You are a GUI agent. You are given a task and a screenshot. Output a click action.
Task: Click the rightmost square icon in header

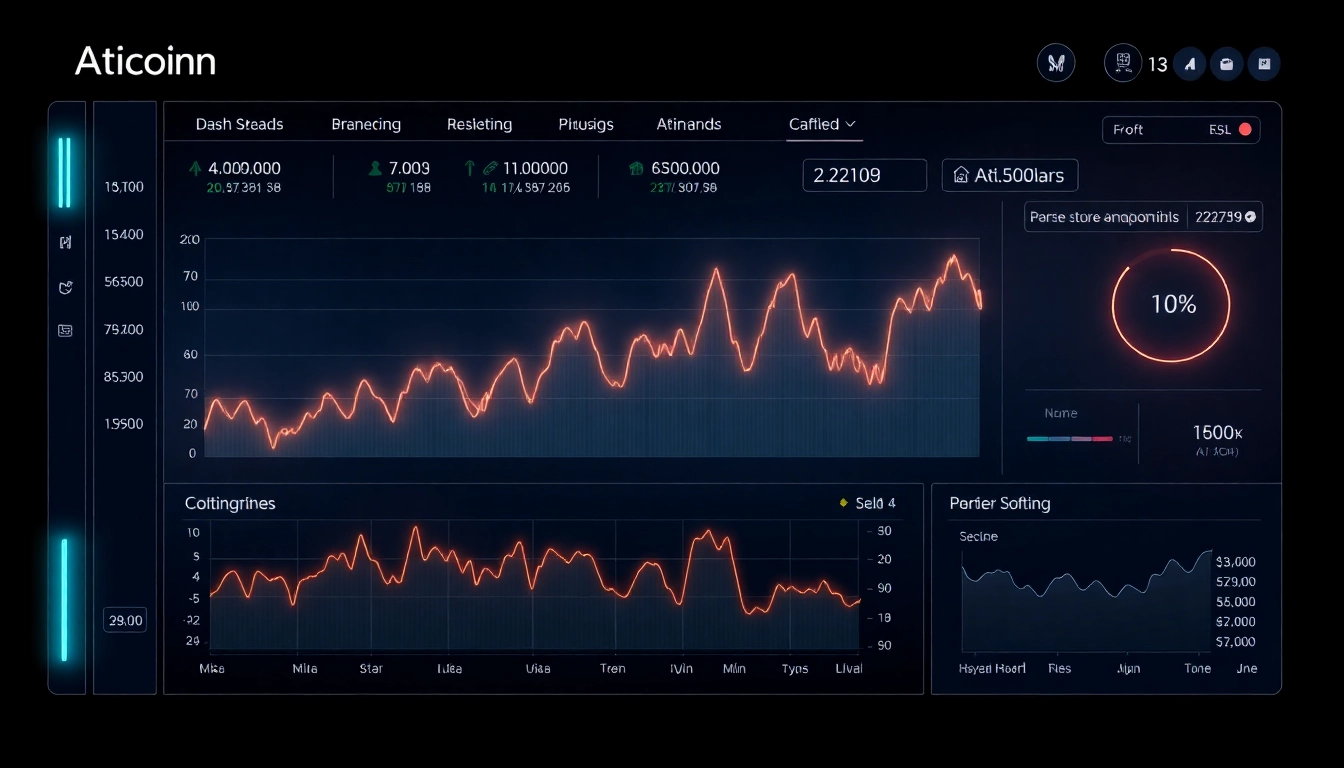point(1264,64)
